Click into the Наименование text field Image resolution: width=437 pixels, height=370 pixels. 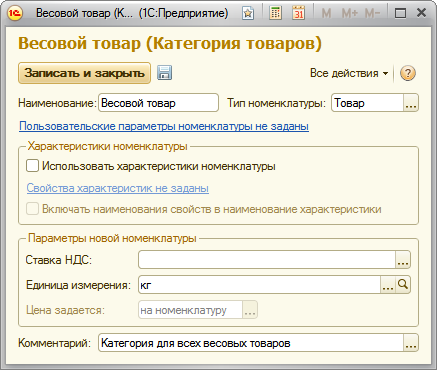point(158,103)
